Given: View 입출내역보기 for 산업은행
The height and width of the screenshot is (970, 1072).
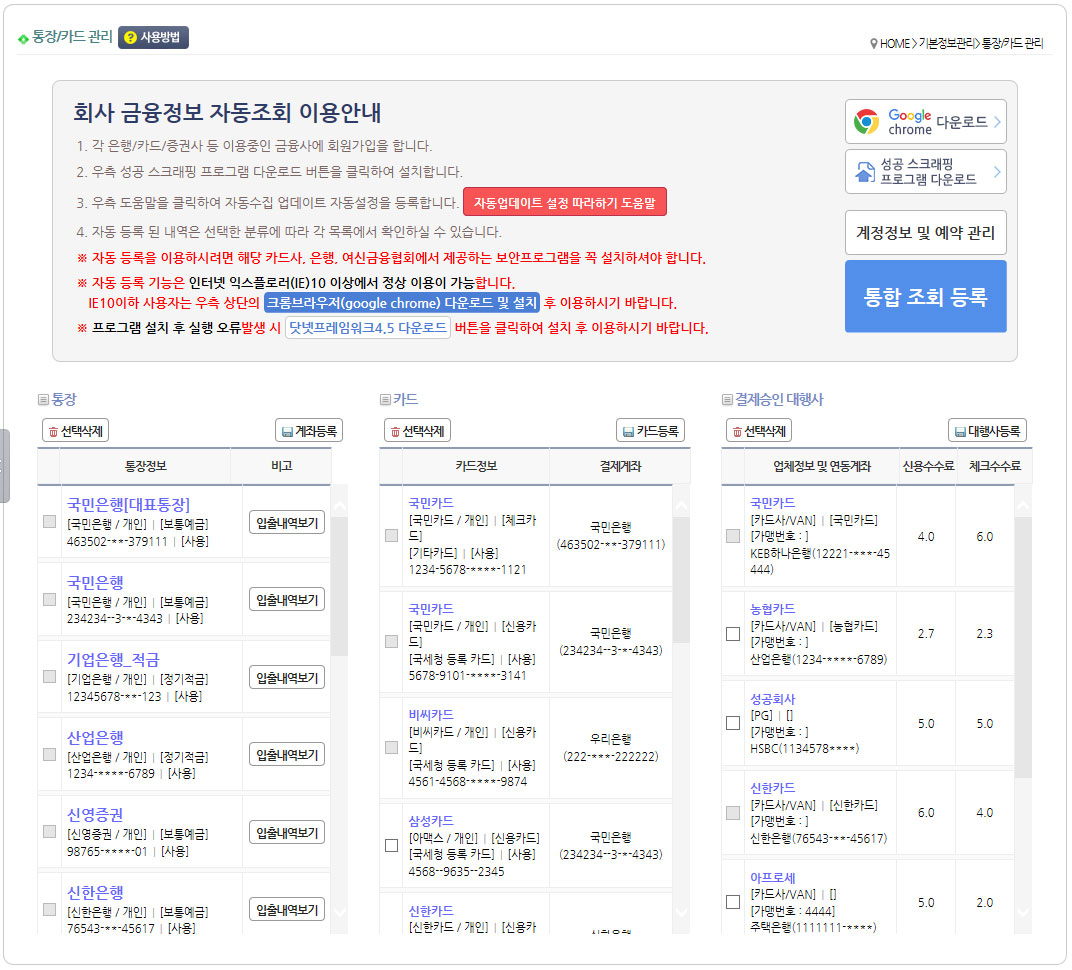Looking at the screenshot, I should coord(287,755).
